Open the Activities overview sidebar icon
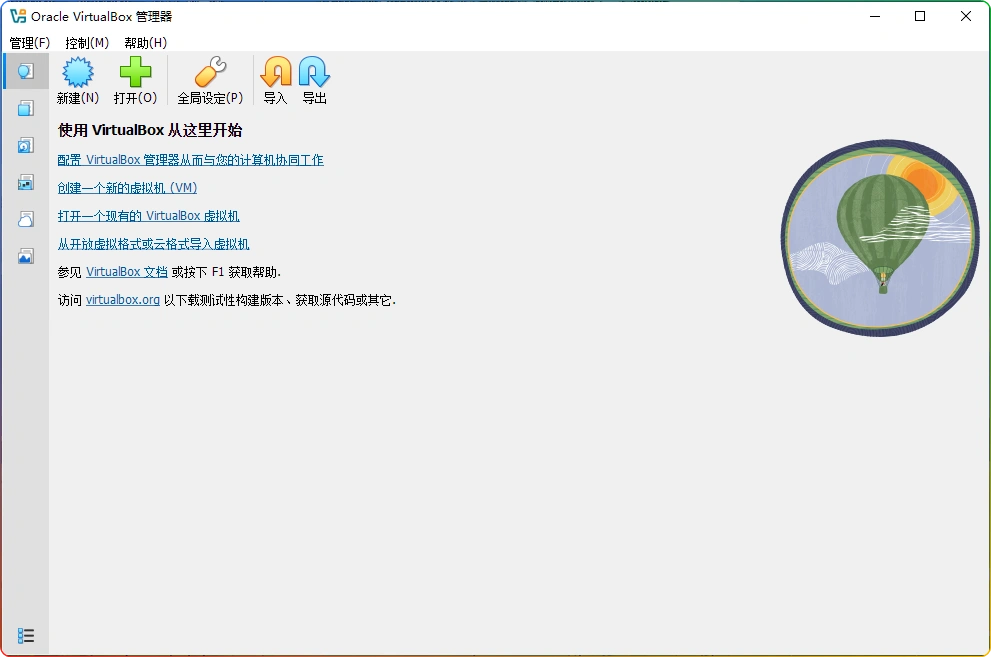991x657 pixels. tap(25, 256)
